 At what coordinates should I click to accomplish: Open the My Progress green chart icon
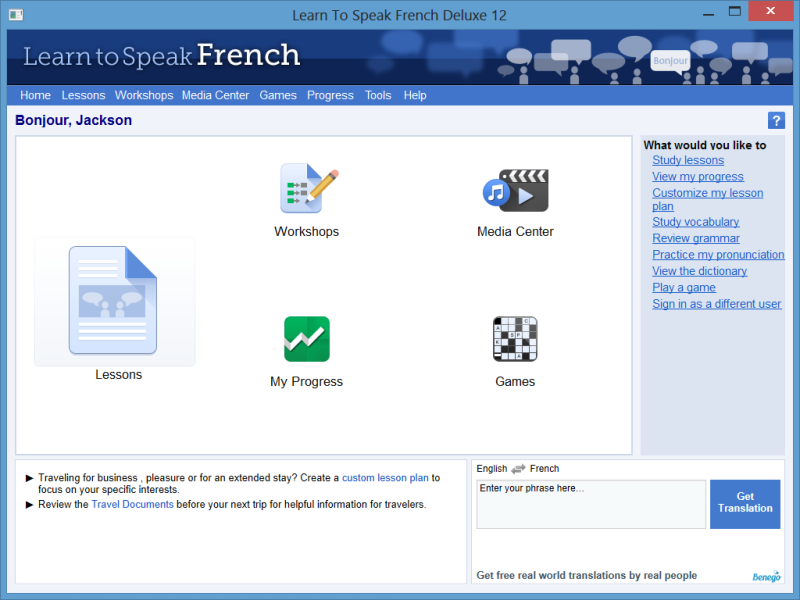pyautogui.click(x=307, y=339)
